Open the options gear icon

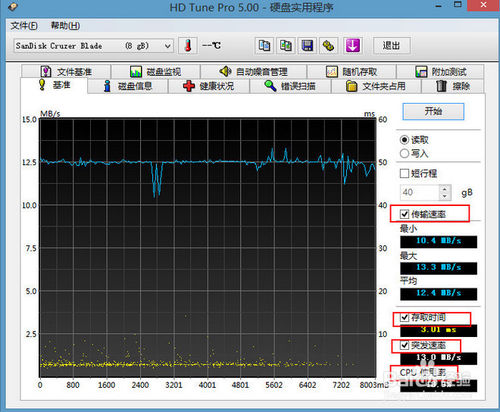(328, 45)
